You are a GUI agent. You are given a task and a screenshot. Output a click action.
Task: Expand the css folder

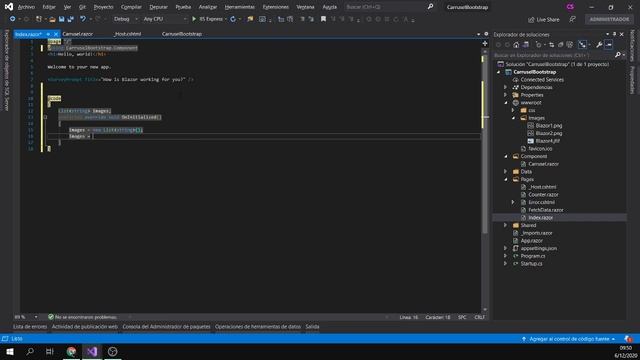(513, 110)
